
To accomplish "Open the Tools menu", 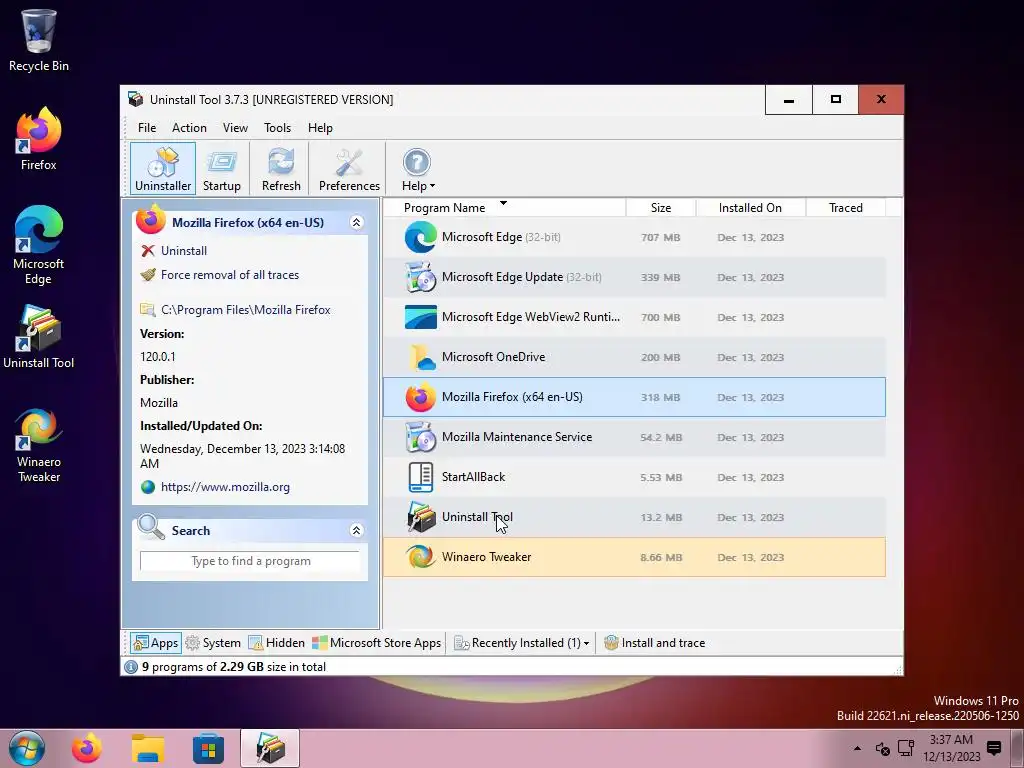I will [278, 128].
